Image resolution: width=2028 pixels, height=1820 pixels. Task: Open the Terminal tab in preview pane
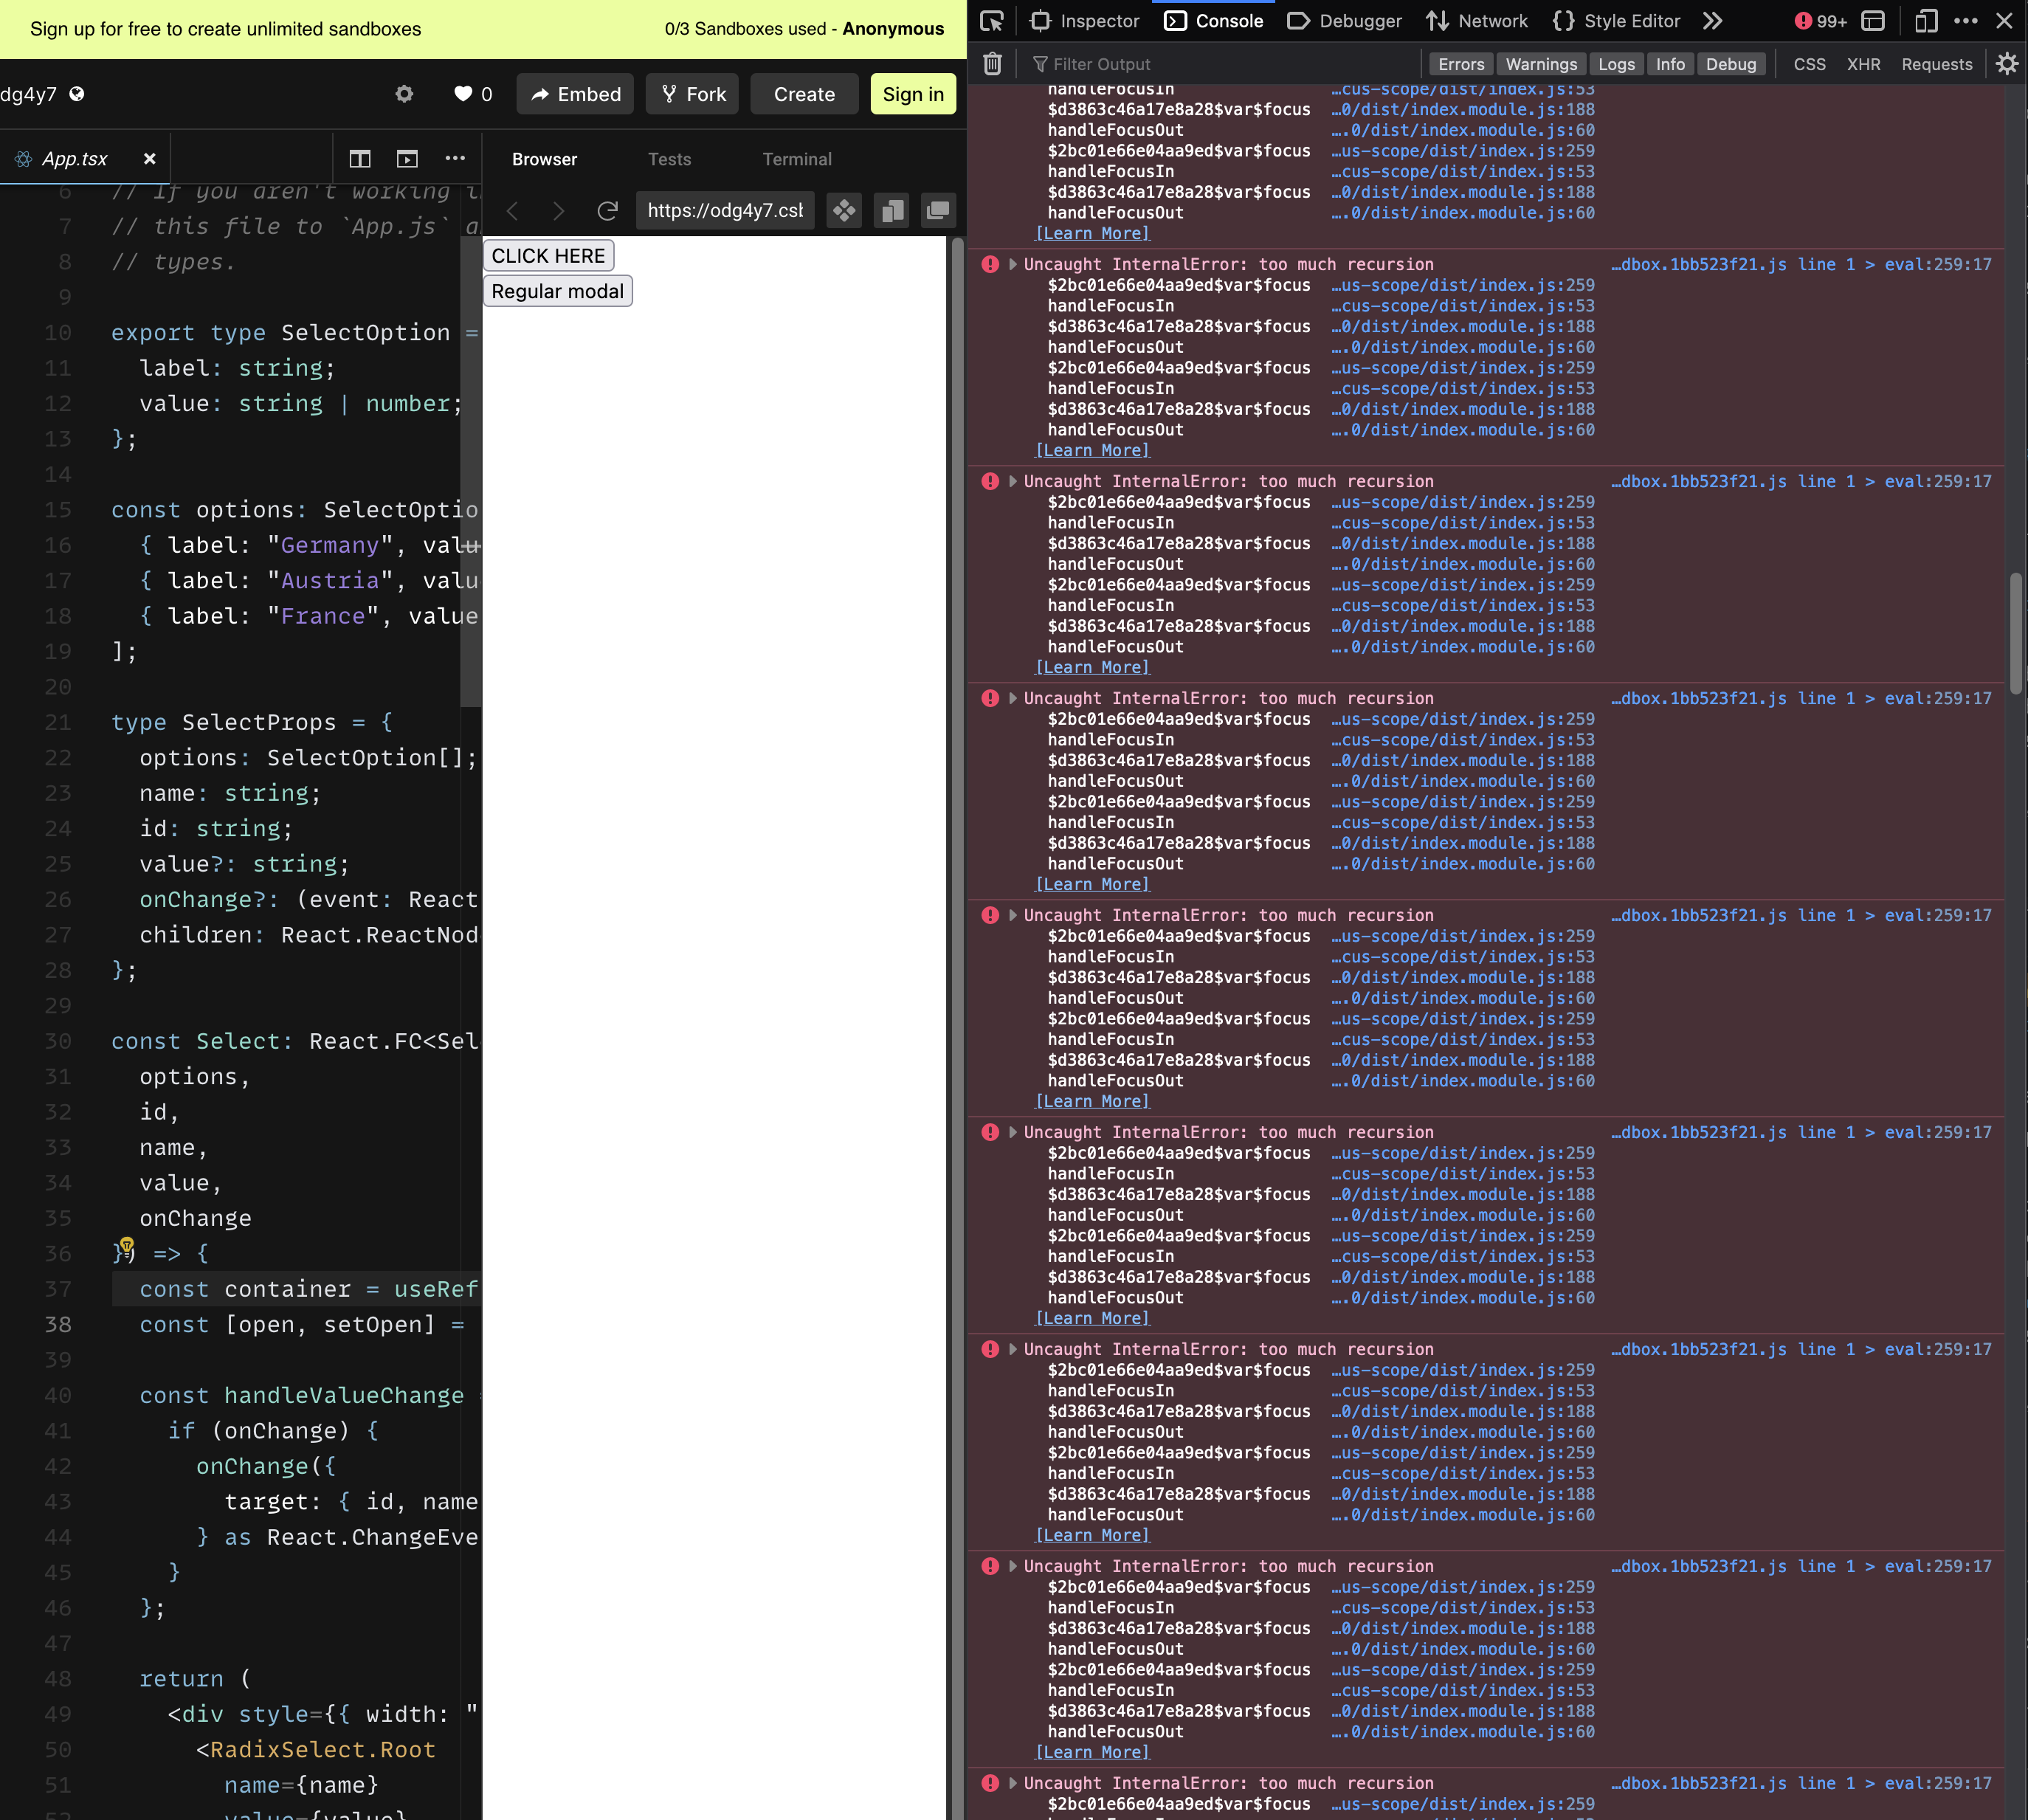(x=797, y=158)
